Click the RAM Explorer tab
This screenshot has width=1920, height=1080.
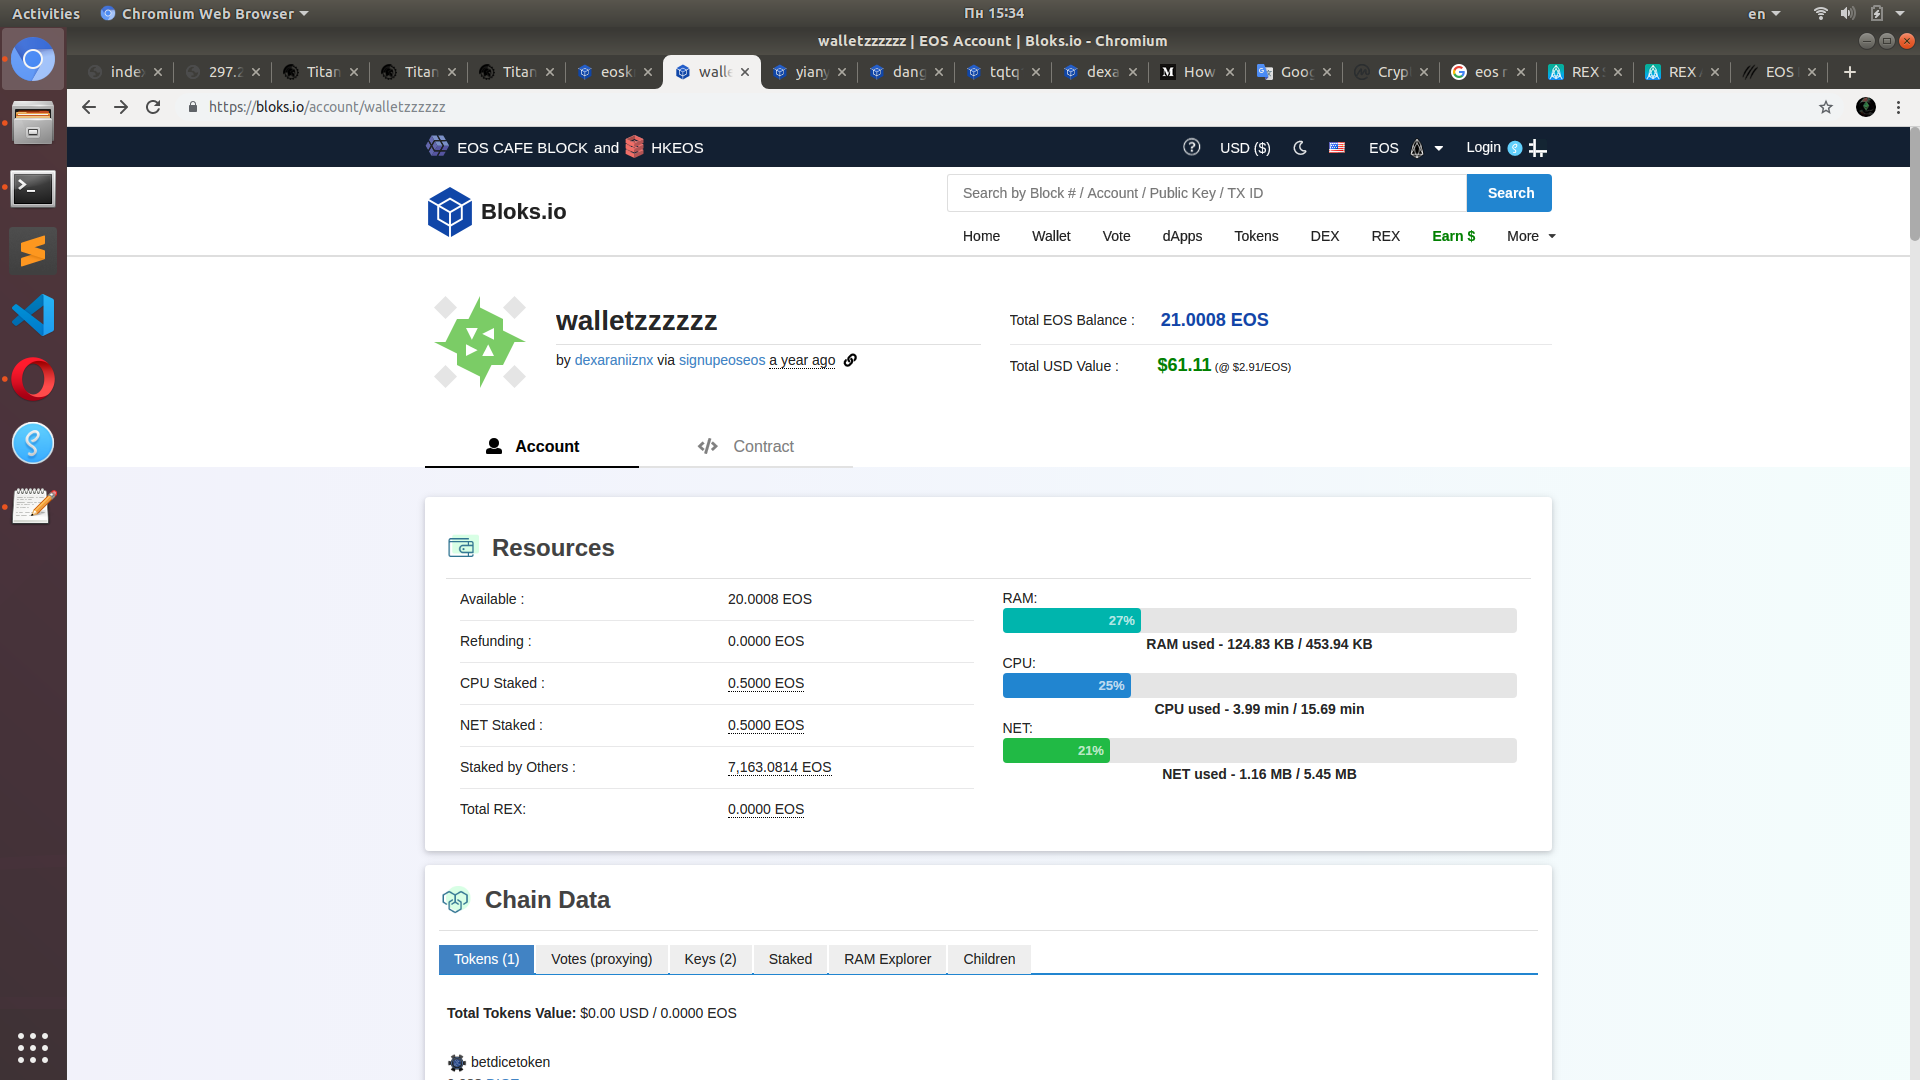887,957
